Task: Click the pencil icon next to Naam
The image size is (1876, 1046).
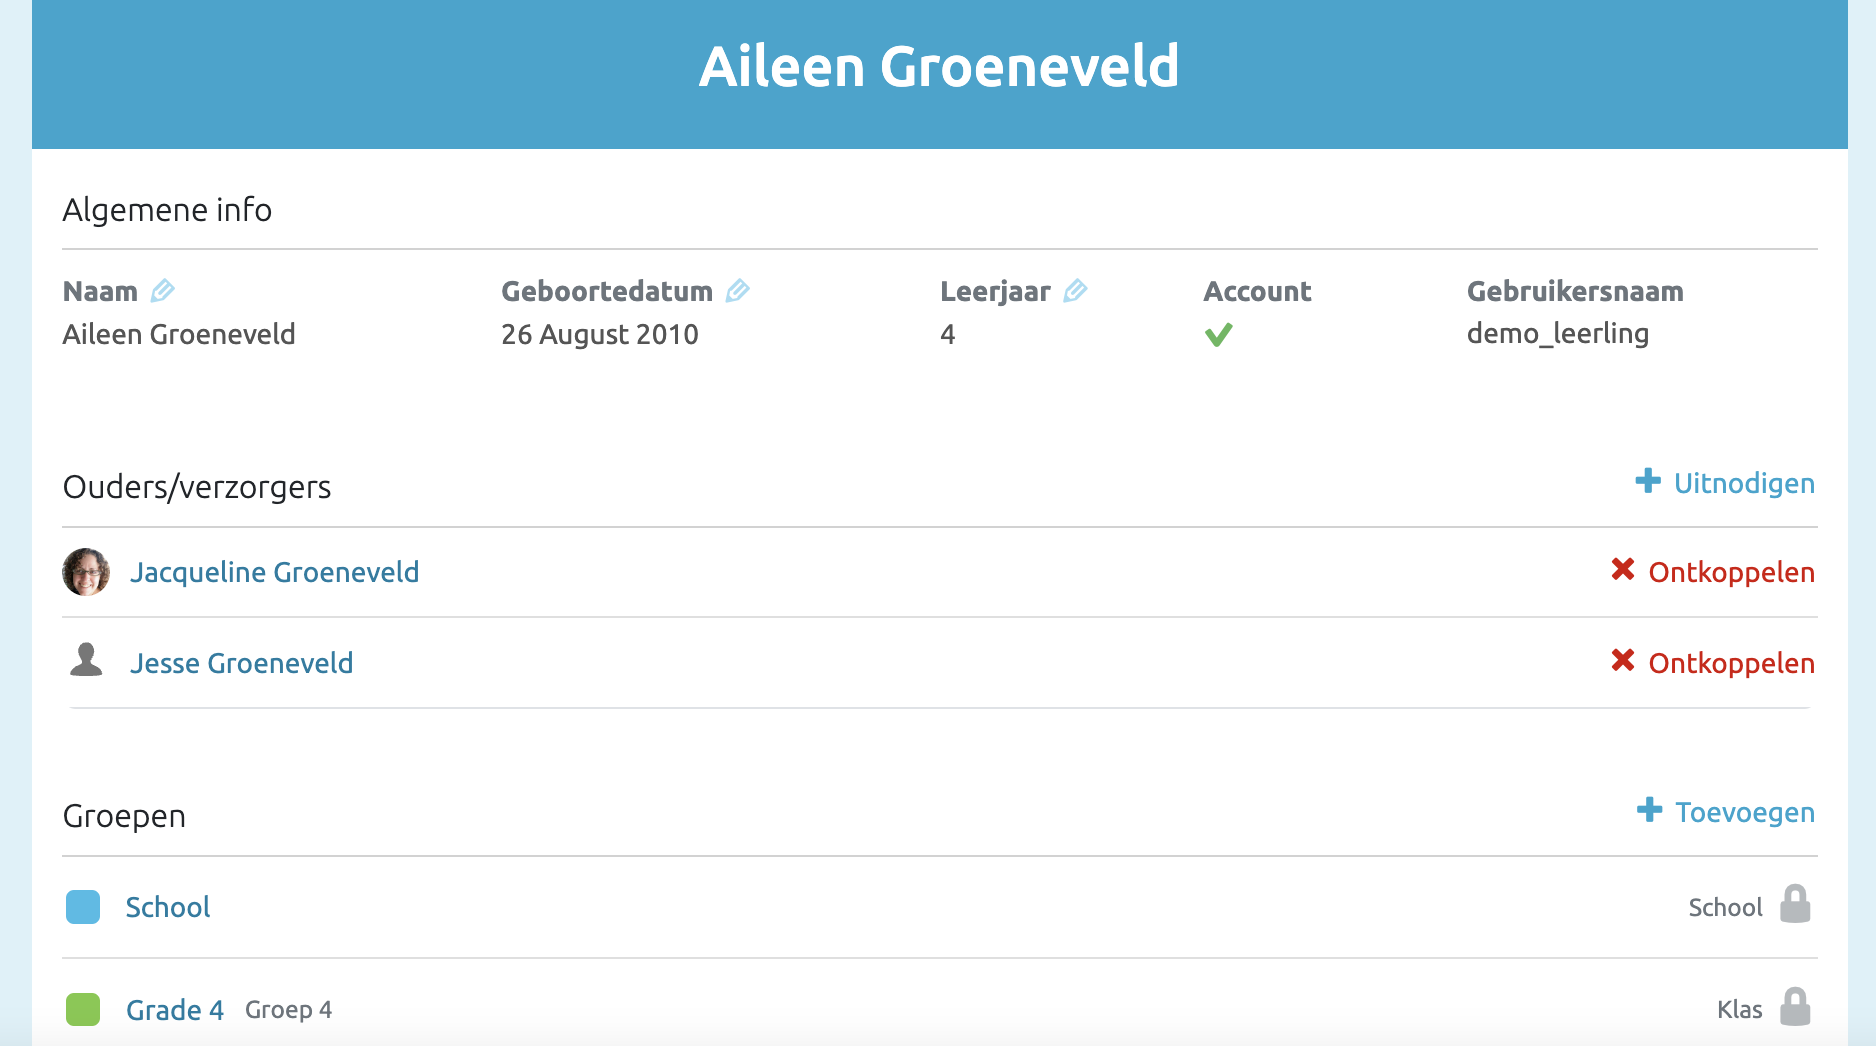Action: [162, 291]
